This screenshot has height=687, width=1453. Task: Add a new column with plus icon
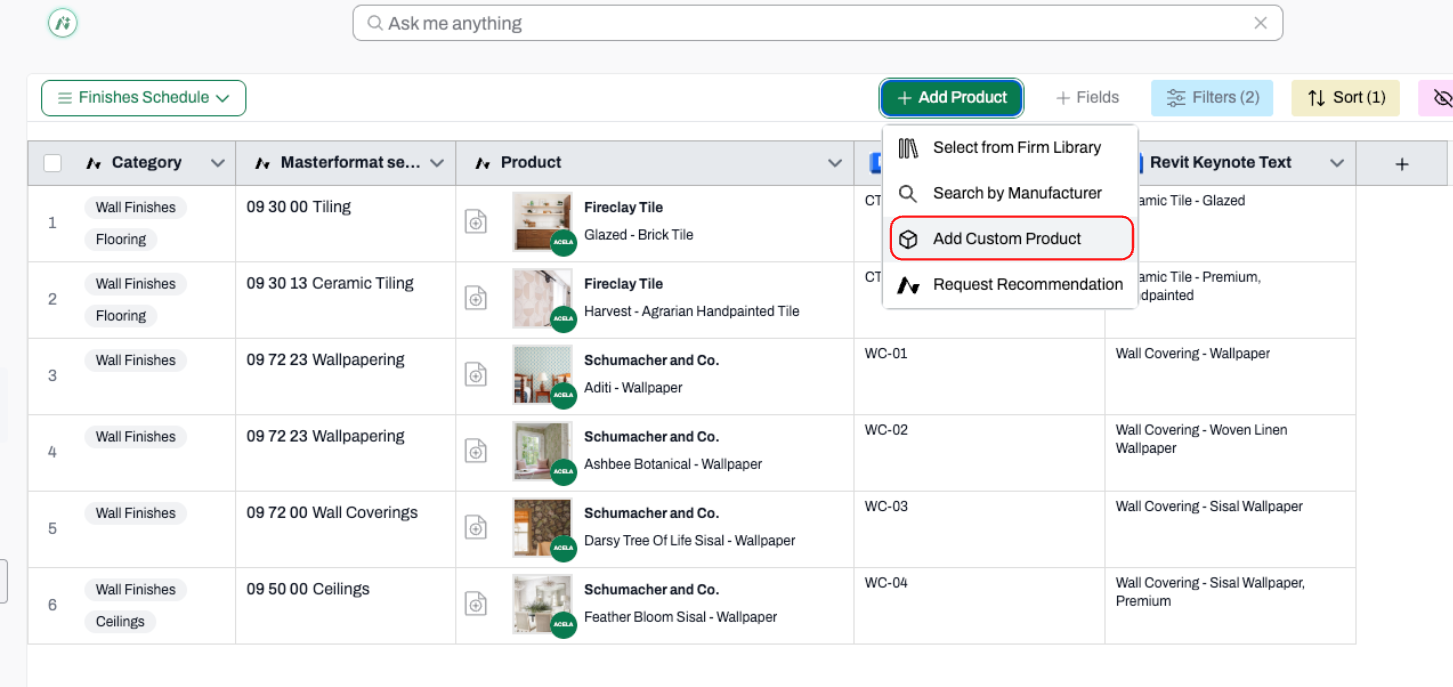pyautogui.click(x=1402, y=163)
